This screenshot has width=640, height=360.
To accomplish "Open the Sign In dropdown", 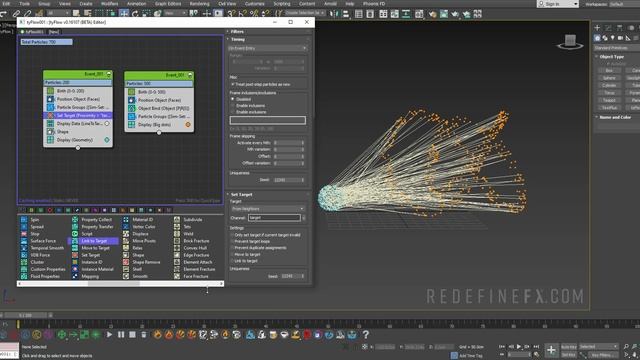I will 558,4.
